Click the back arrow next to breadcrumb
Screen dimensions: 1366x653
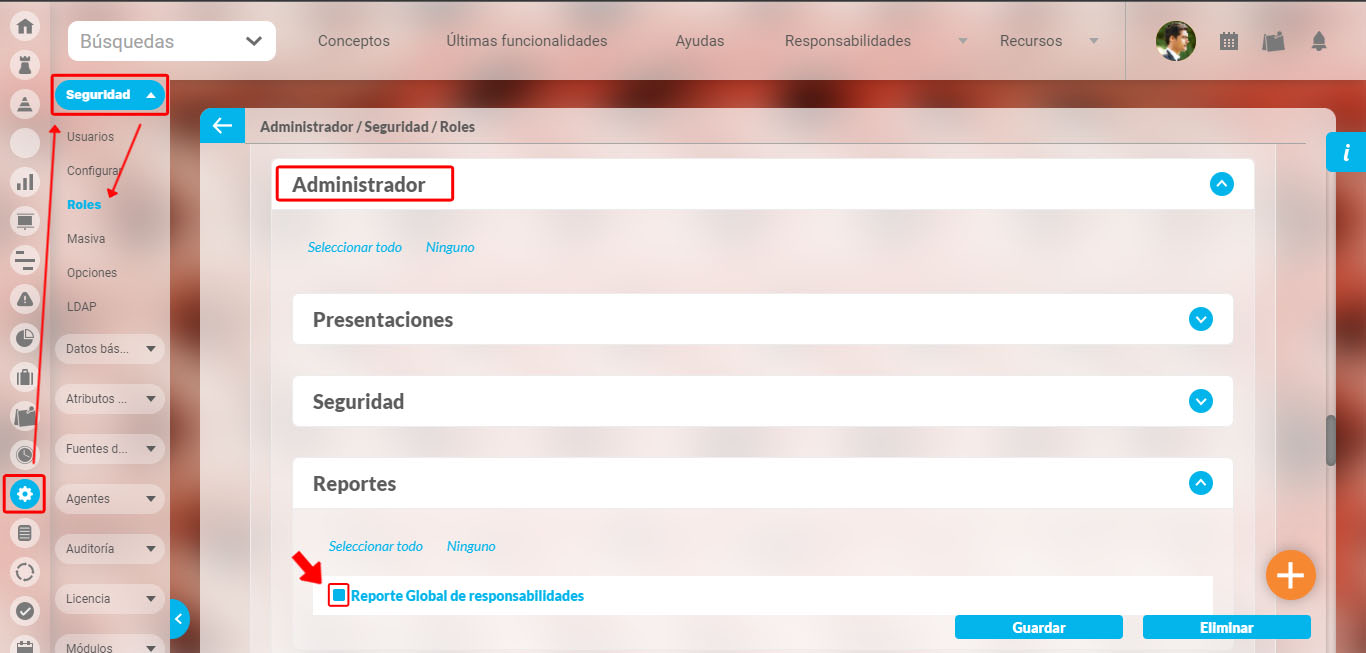222,126
